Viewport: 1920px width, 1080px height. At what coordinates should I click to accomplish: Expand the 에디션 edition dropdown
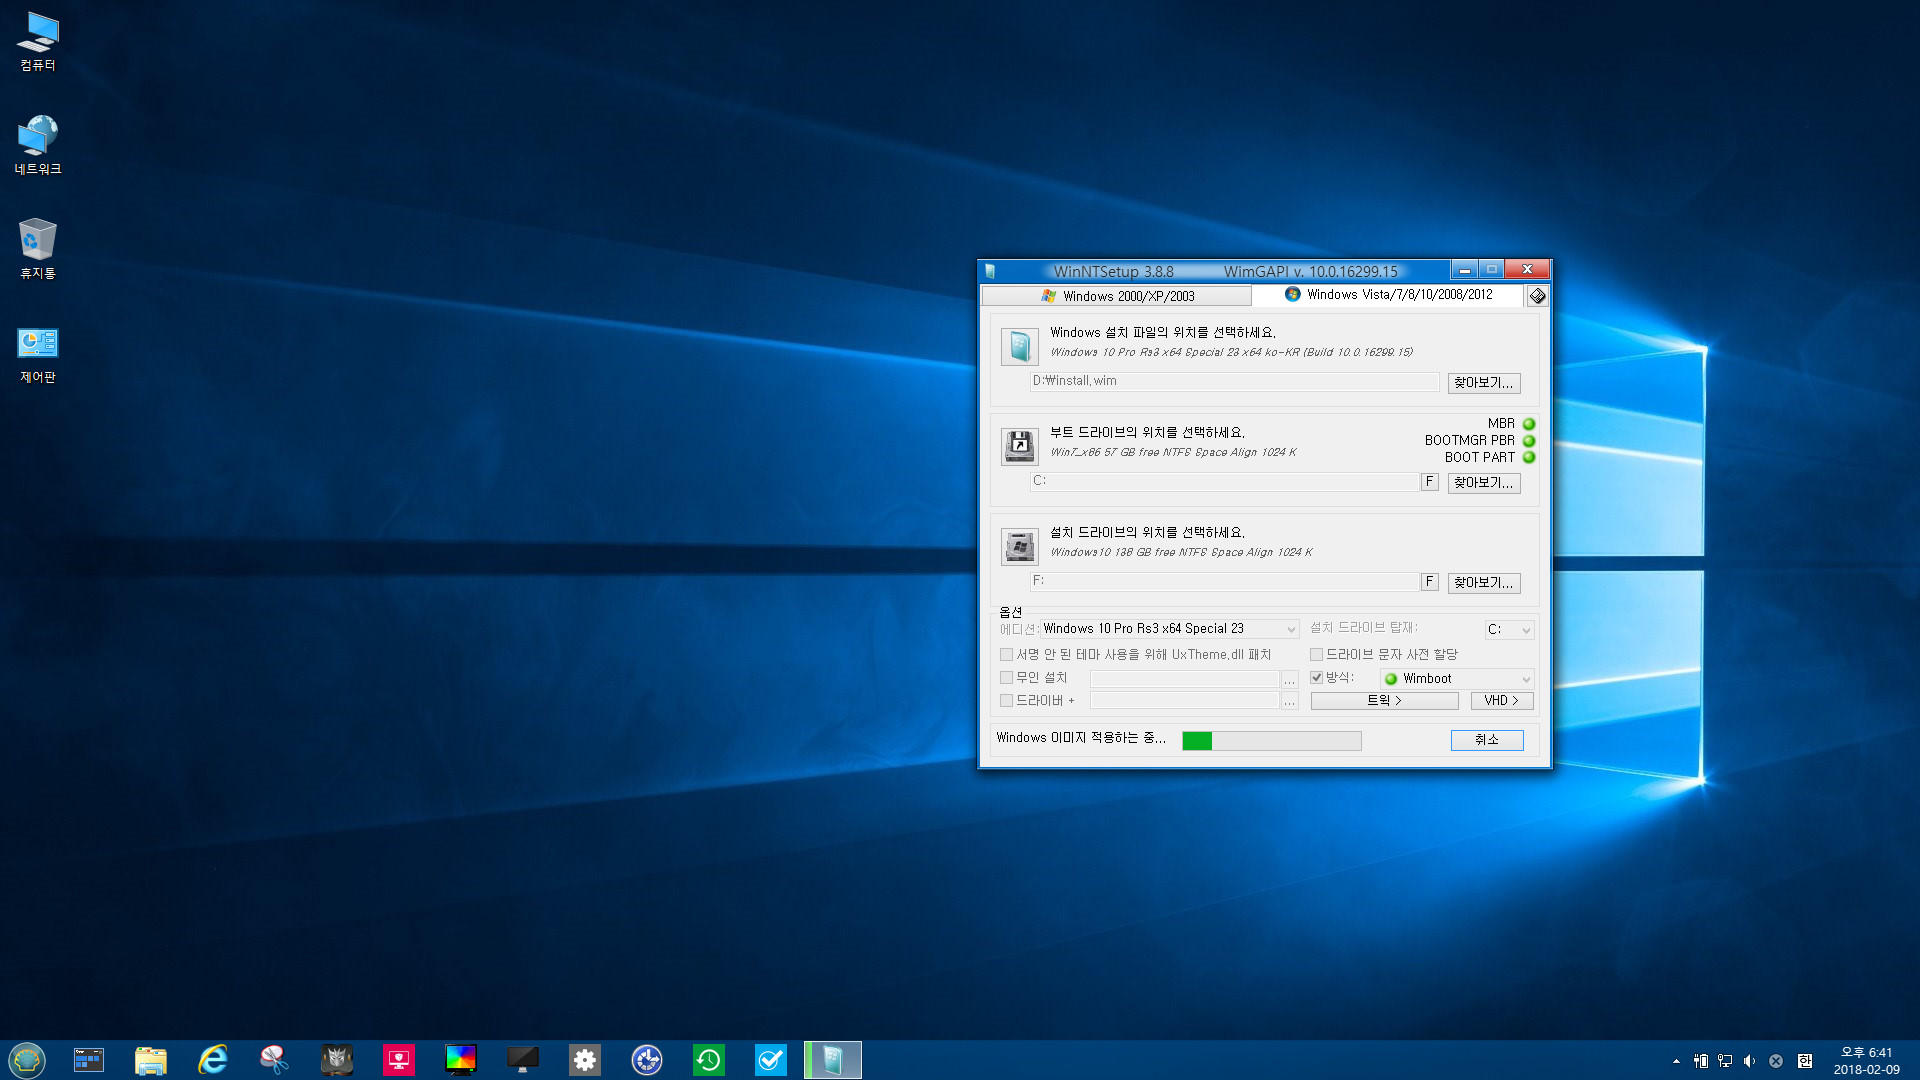[x=1169, y=629]
